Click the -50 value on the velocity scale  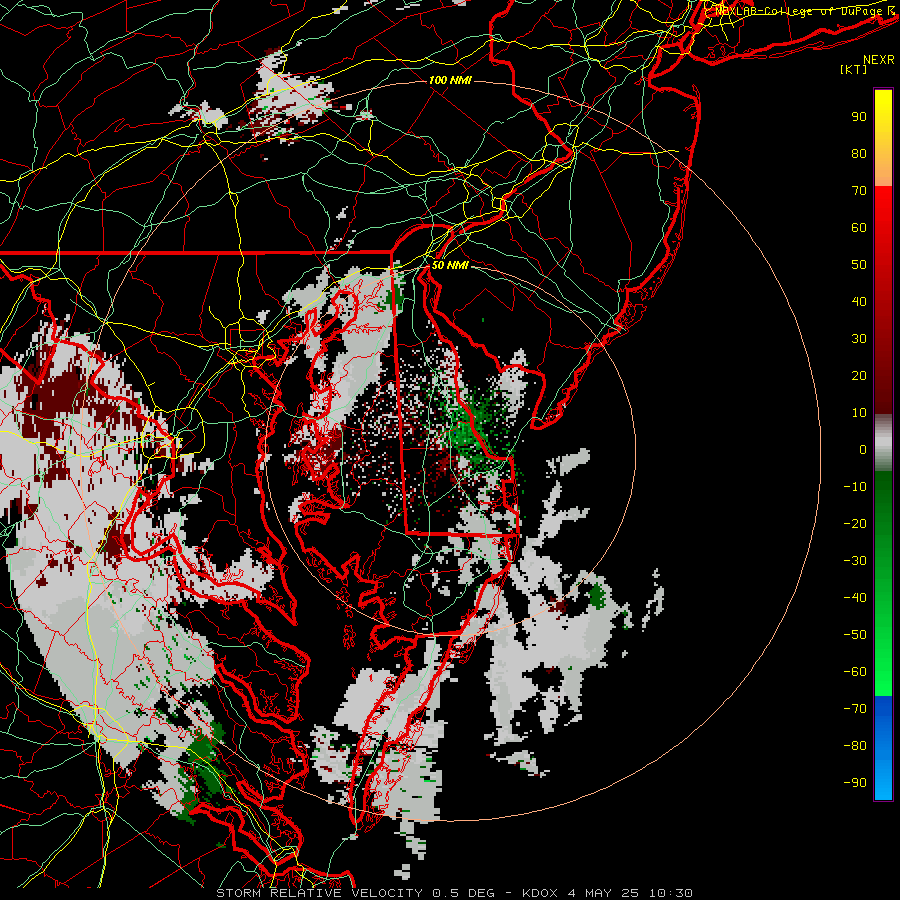tap(855, 635)
